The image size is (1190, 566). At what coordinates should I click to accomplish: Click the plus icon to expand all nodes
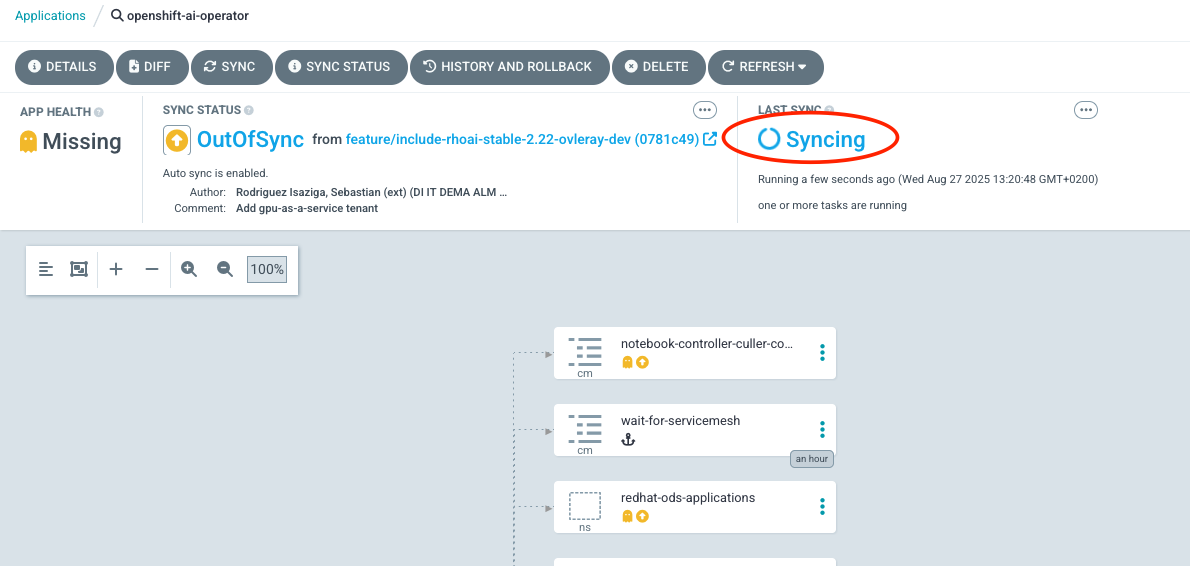(116, 269)
